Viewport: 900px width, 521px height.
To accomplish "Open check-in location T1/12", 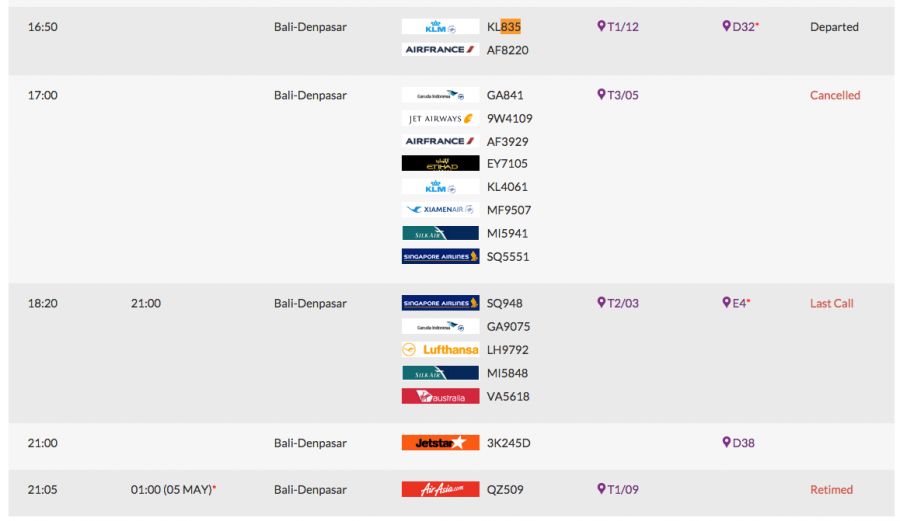I will coord(618,27).
